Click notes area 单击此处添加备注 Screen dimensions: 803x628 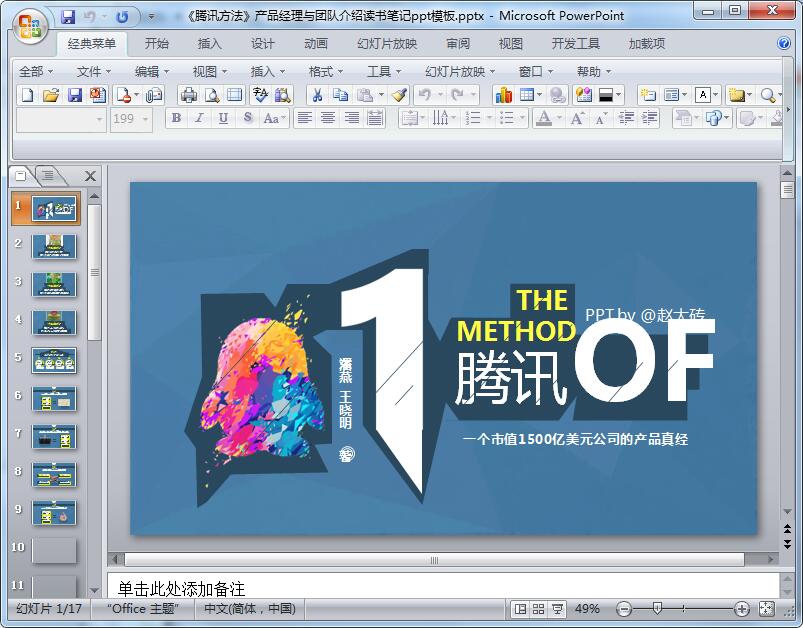[181, 589]
